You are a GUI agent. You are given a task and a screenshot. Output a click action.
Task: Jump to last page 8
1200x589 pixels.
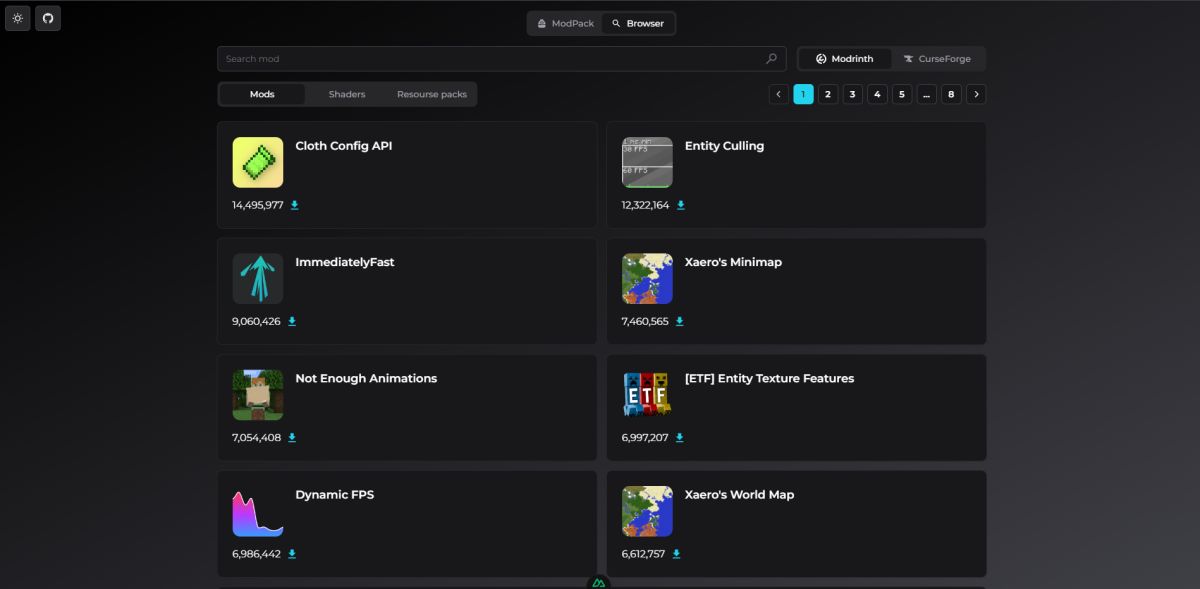pyautogui.click(x=951, y=94)
